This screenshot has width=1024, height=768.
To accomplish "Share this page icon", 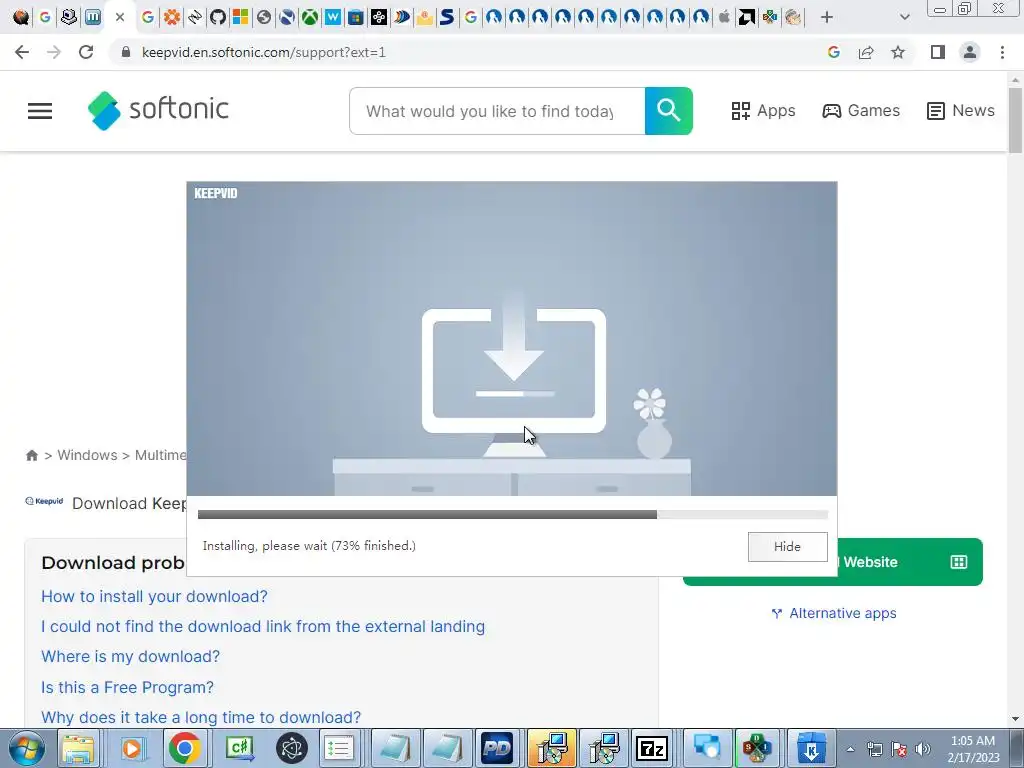I will pos(866,52).
